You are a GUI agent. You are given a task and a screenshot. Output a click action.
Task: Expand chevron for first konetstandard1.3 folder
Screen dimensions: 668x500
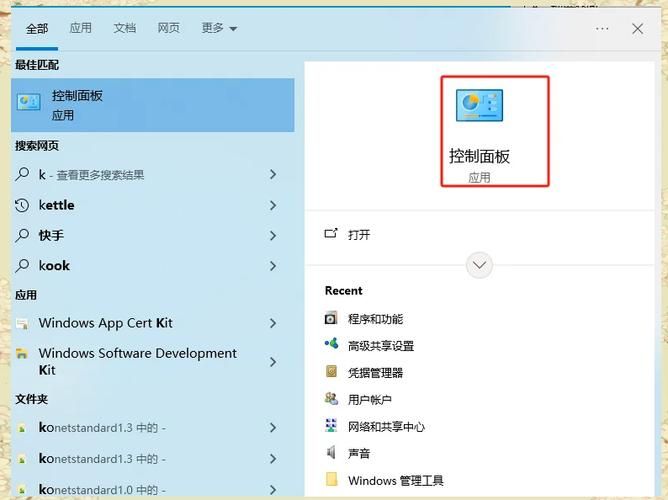[x=273, y=428]
